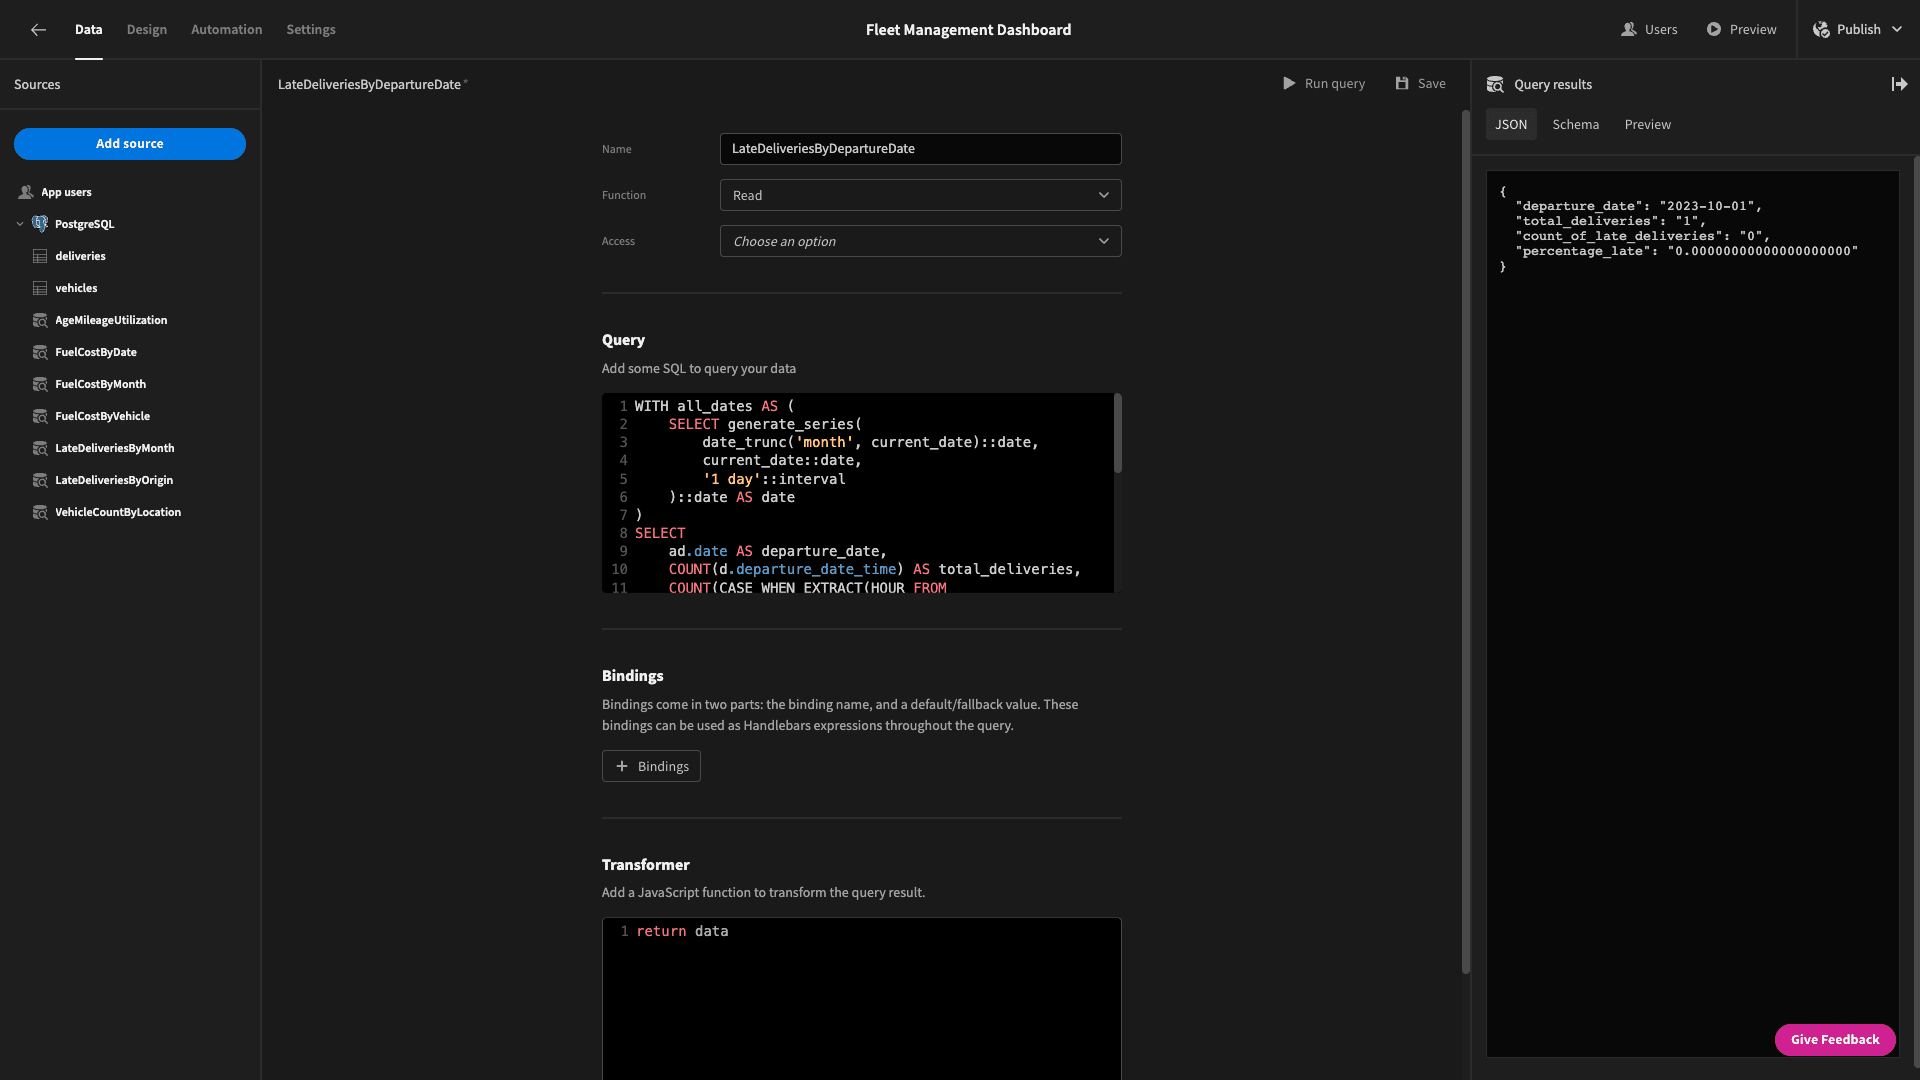This screenshot has width=1920, height=1080.
Task: Click inside the Transformer code editor
Action: [x=861, y=1000]
